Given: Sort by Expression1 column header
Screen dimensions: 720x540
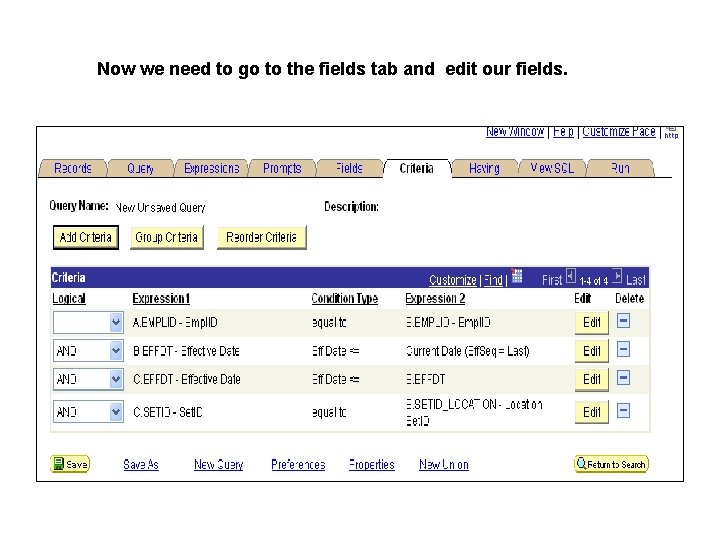Looking at the screenshot, I should (161, 298).
